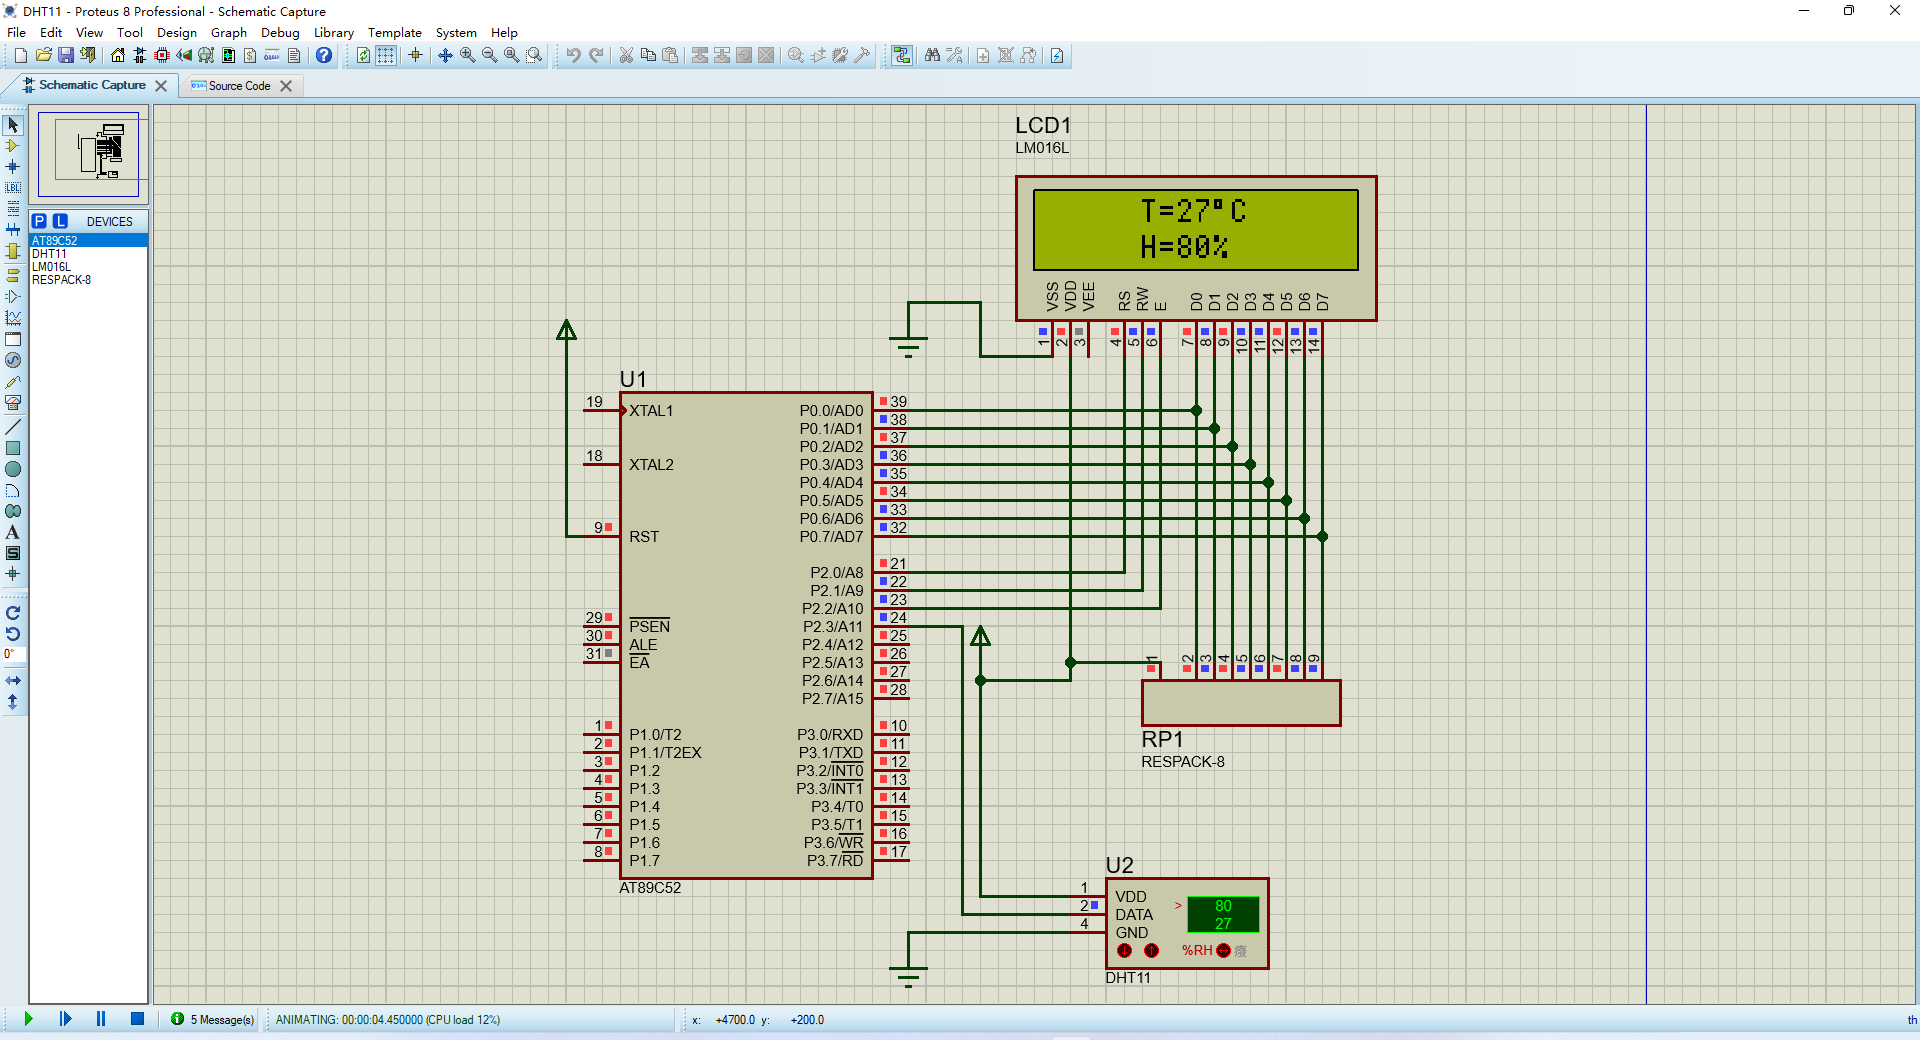Advance simulation with Step button
This screenshot has width=1920, height=1040.
point(65,1019)
